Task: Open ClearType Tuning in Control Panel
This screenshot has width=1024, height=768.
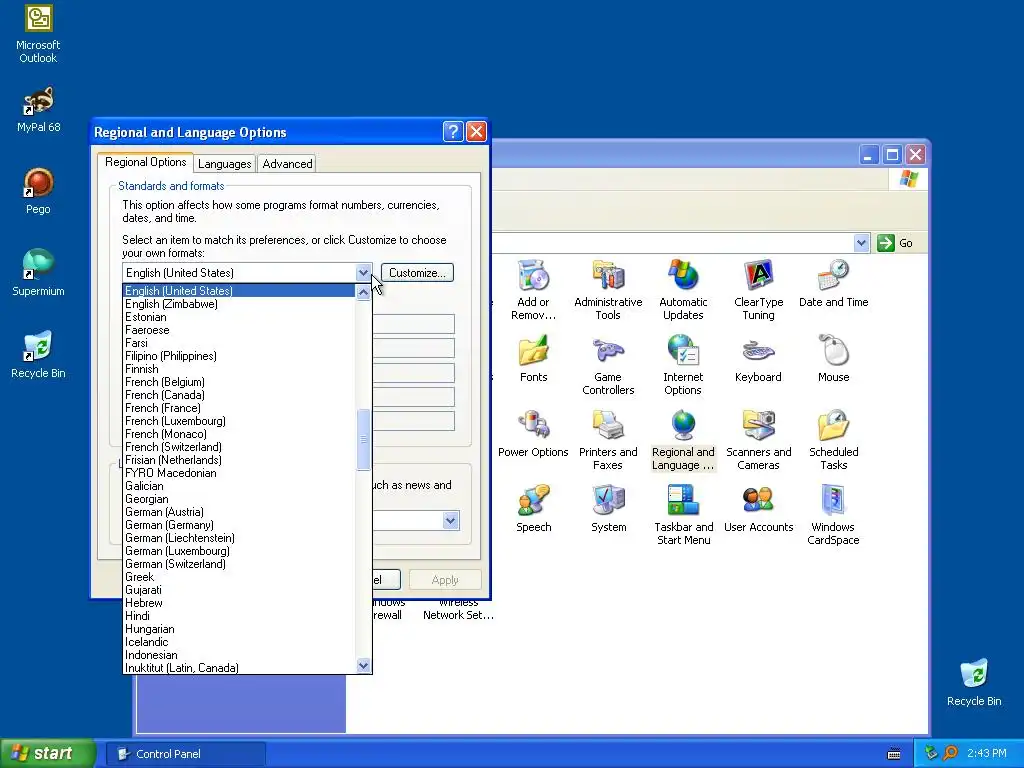Action: tap(758, 289)
